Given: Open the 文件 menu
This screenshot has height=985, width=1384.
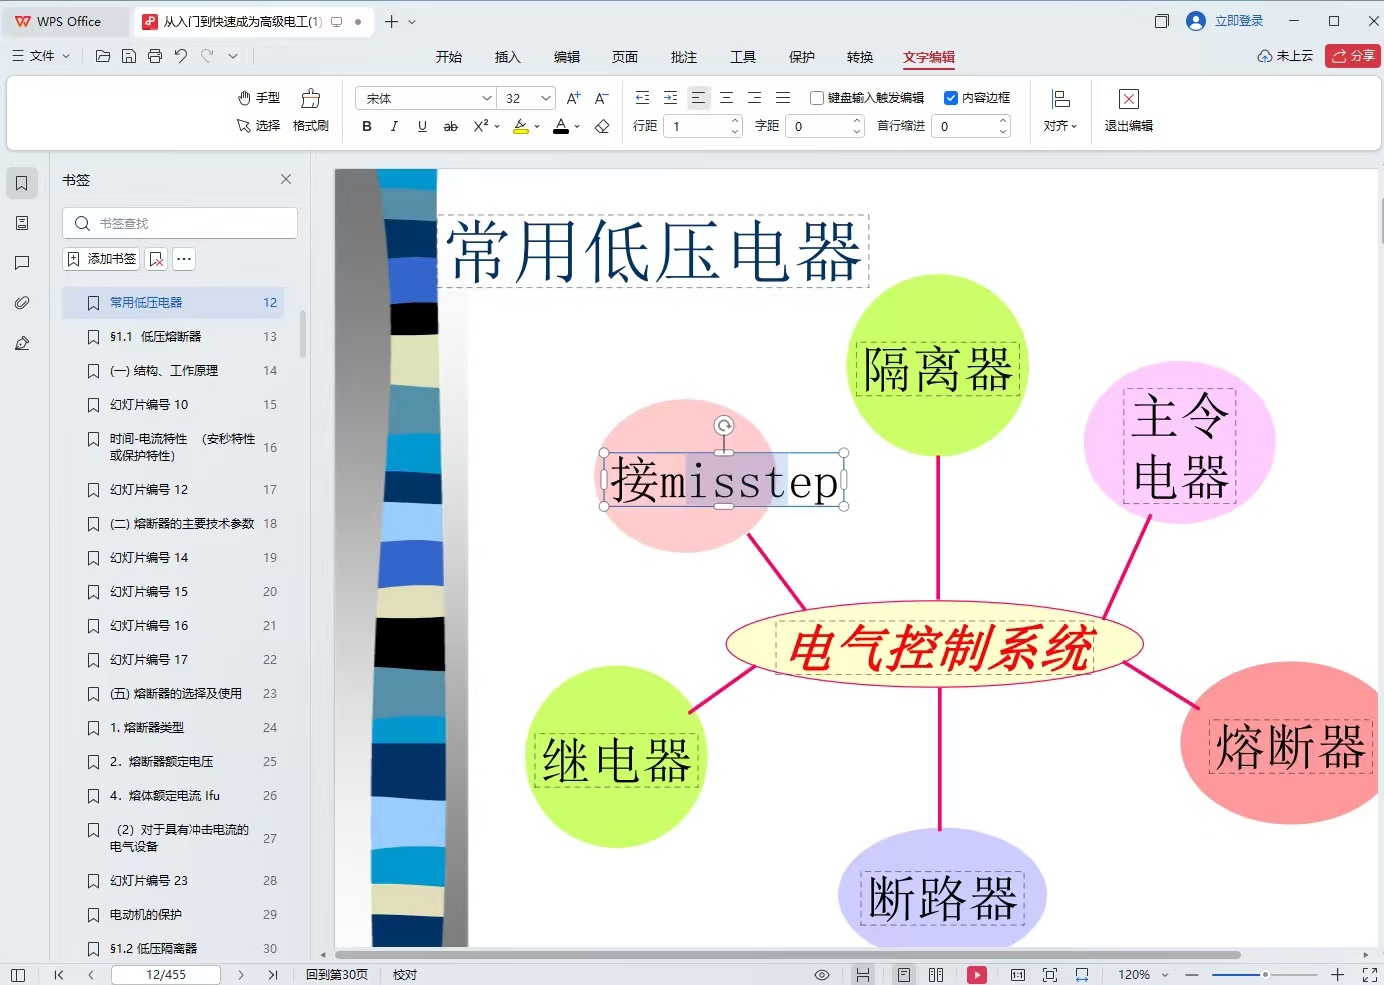Looking at the screenshot, I should pyautogui.click(x=41, y=56).
